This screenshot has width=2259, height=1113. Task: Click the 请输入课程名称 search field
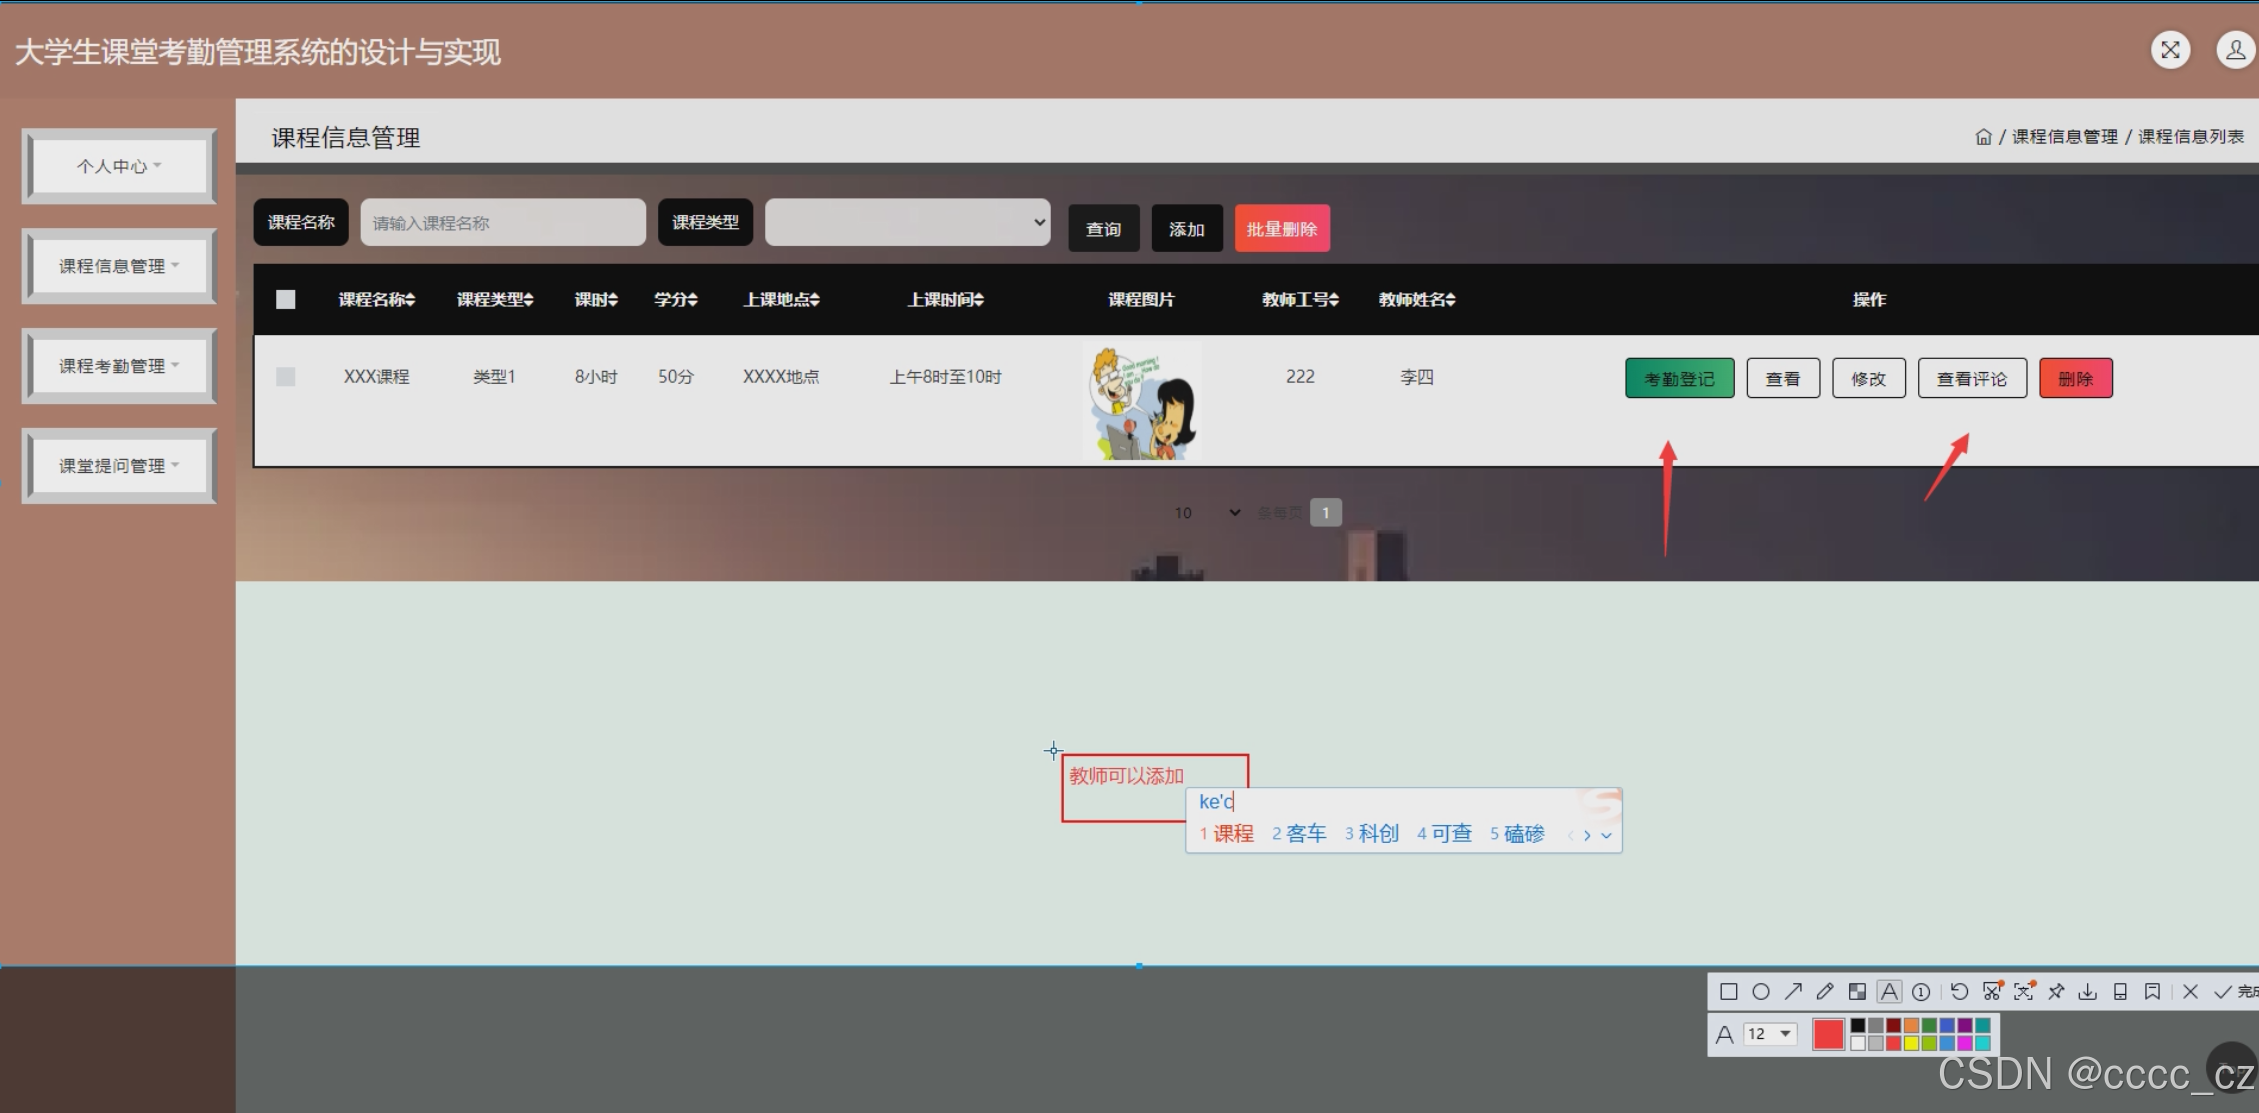pyautogui.click(x=502, y=222)
